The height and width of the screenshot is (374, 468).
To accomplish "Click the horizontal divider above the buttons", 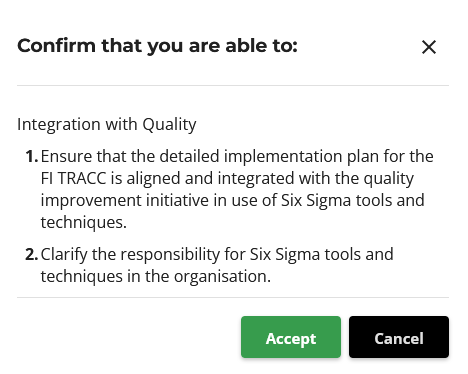I will (233, 297).
